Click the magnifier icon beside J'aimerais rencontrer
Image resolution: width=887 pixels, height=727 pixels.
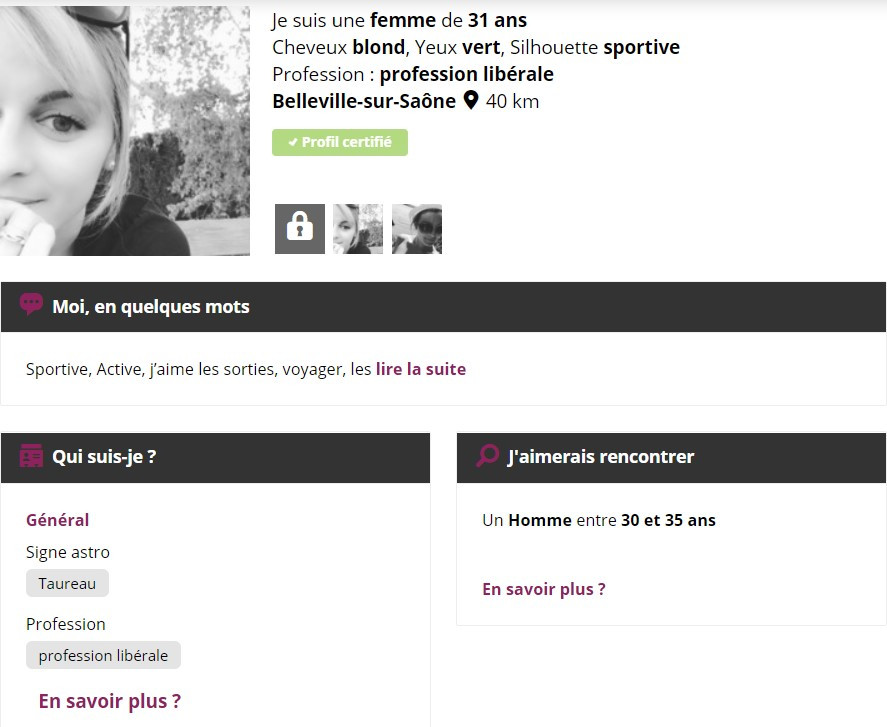pyautogui.click(x=487, y=455)
